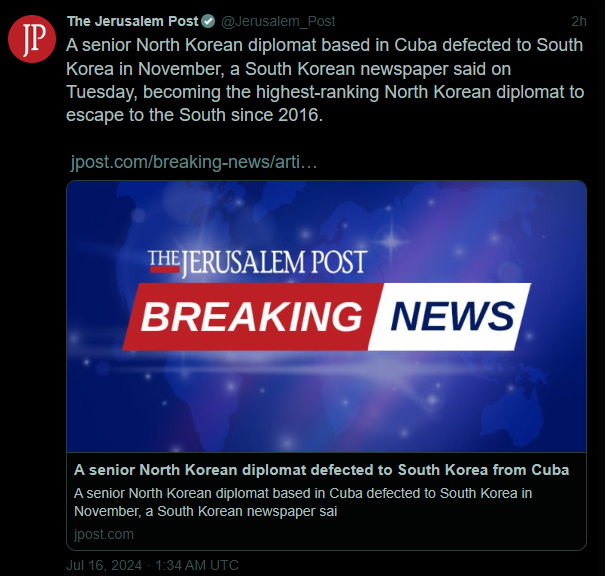The image size is (605, 576).
Task: Click the card description beginning 'A senior North Korean'
Action: point(303,502)
